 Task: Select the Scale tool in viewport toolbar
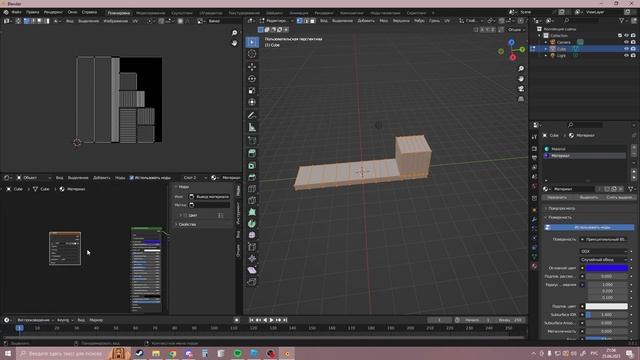pos(252,90)
